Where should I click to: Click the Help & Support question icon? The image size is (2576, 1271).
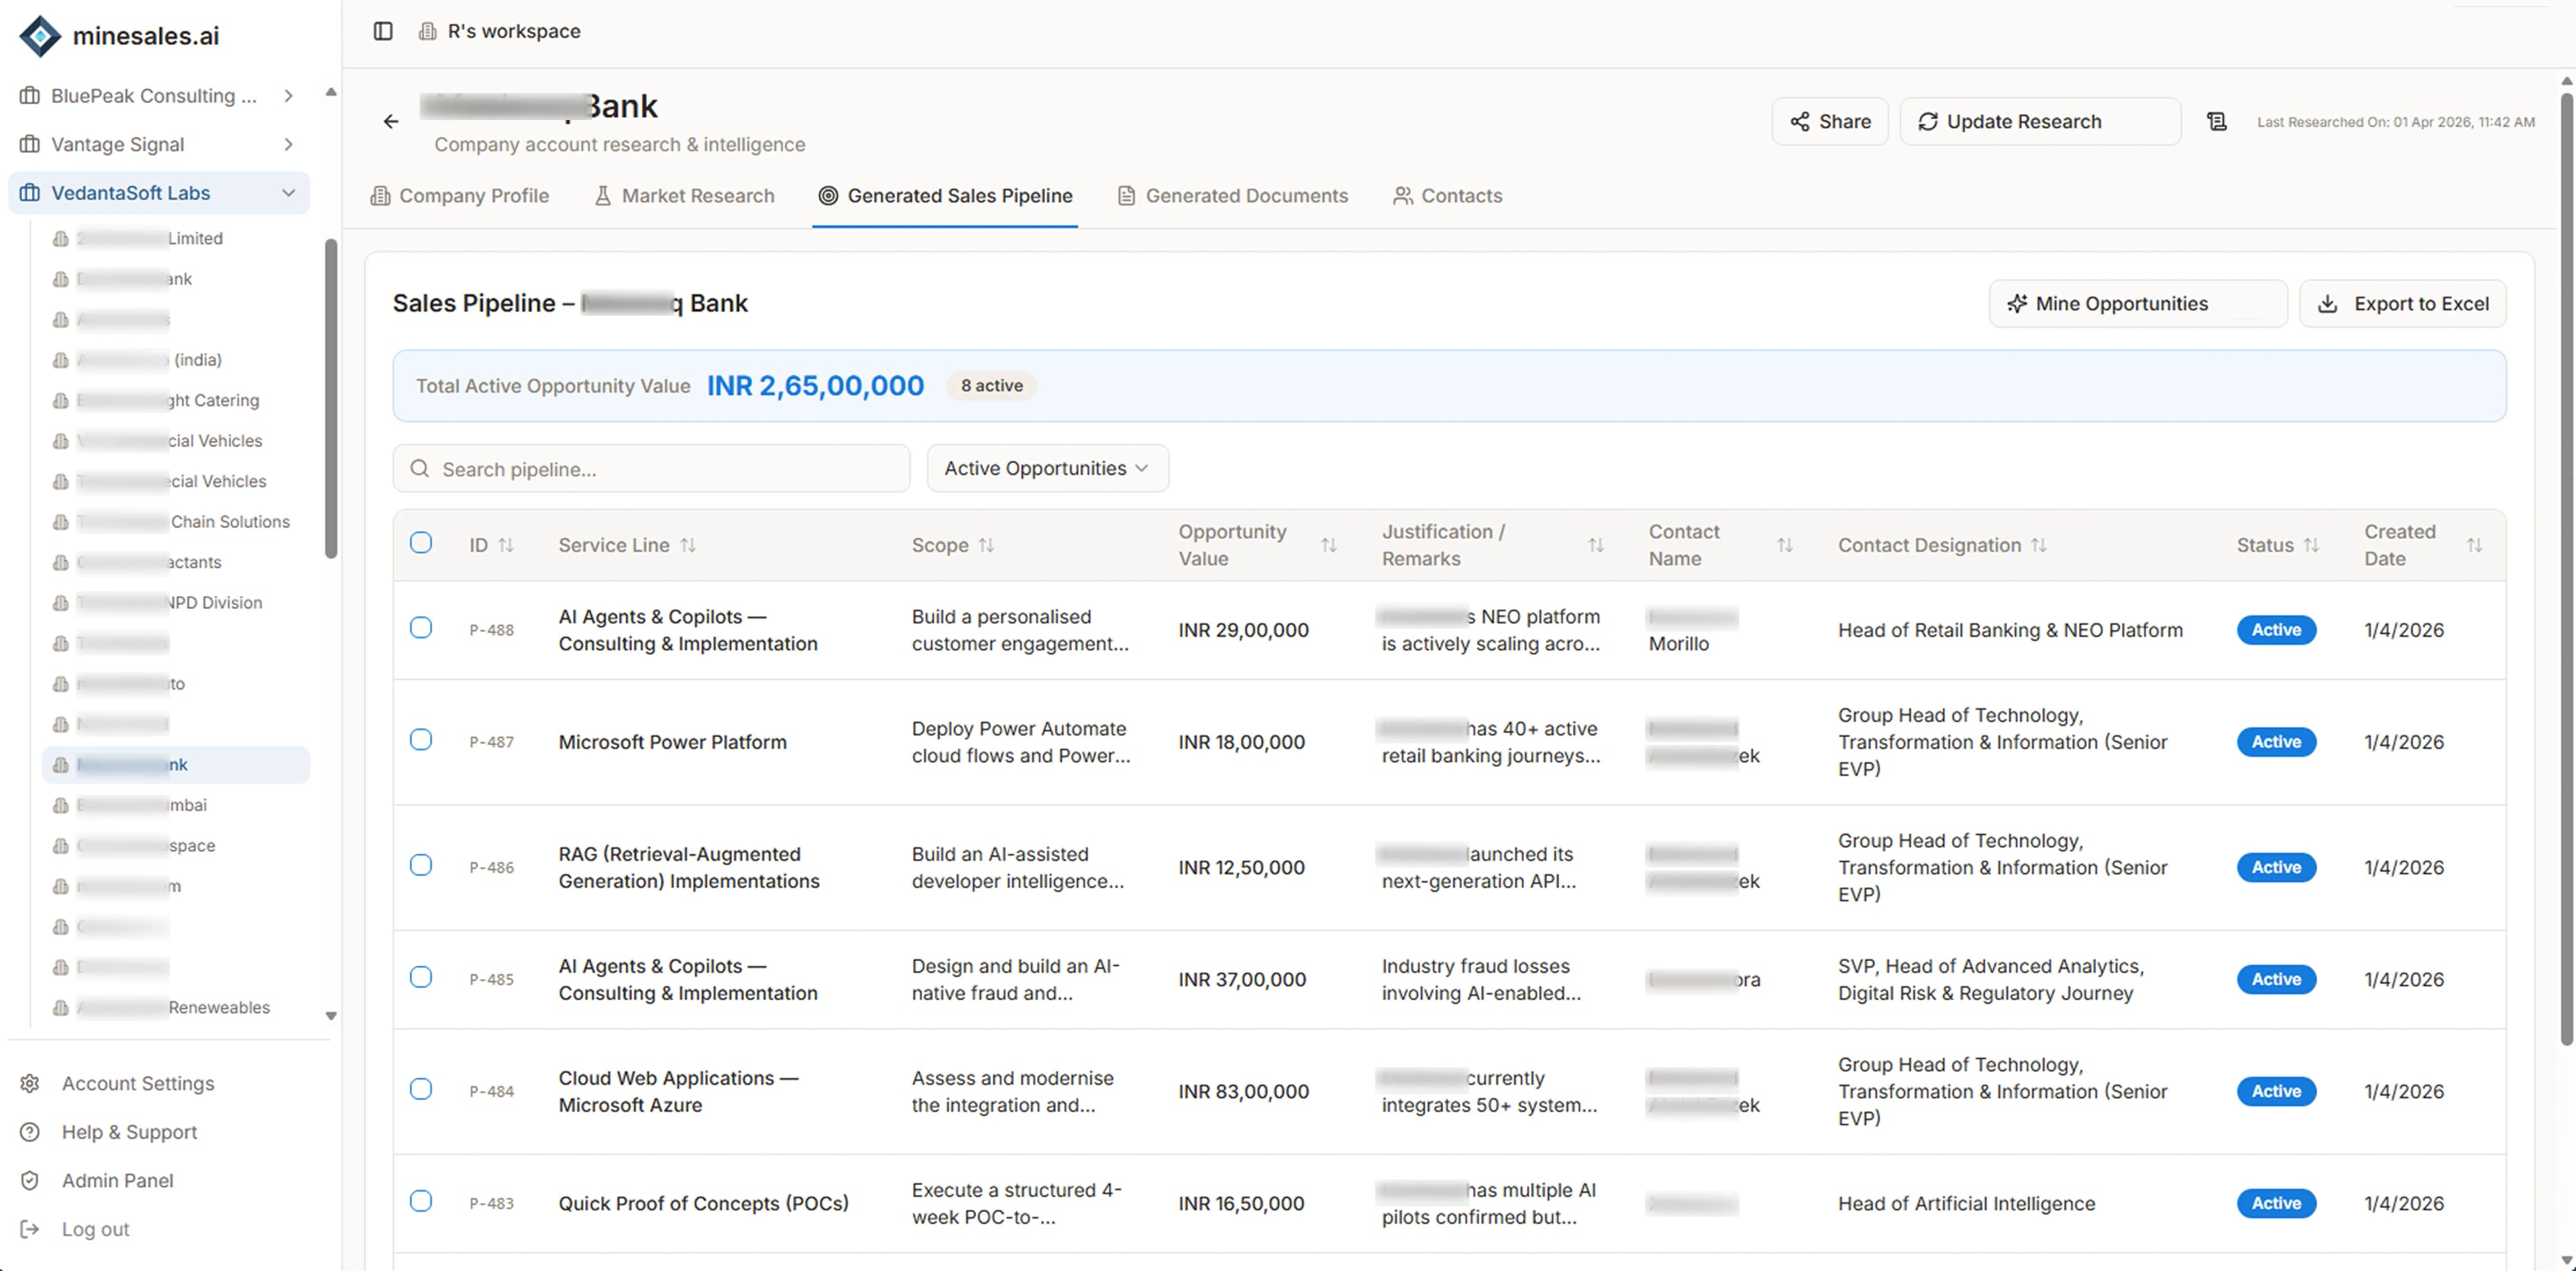tap(30, 1132)
